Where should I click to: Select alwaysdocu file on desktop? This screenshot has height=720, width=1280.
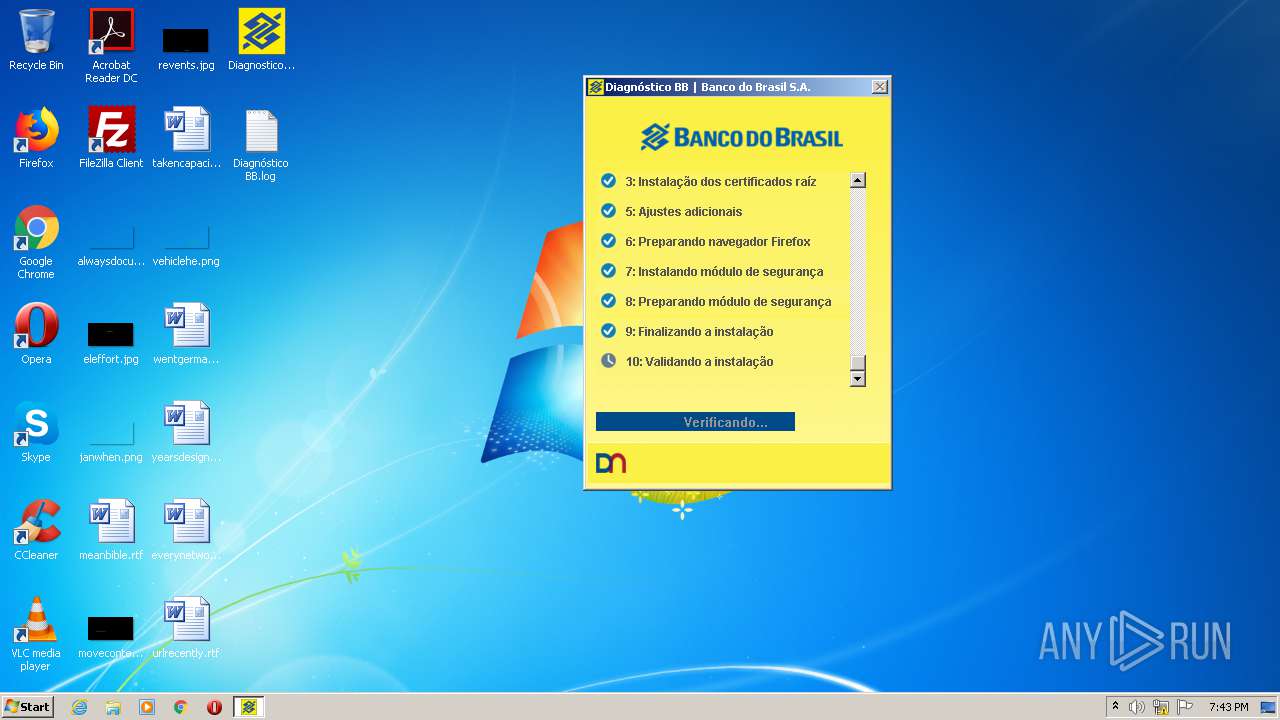coord(111,246)
